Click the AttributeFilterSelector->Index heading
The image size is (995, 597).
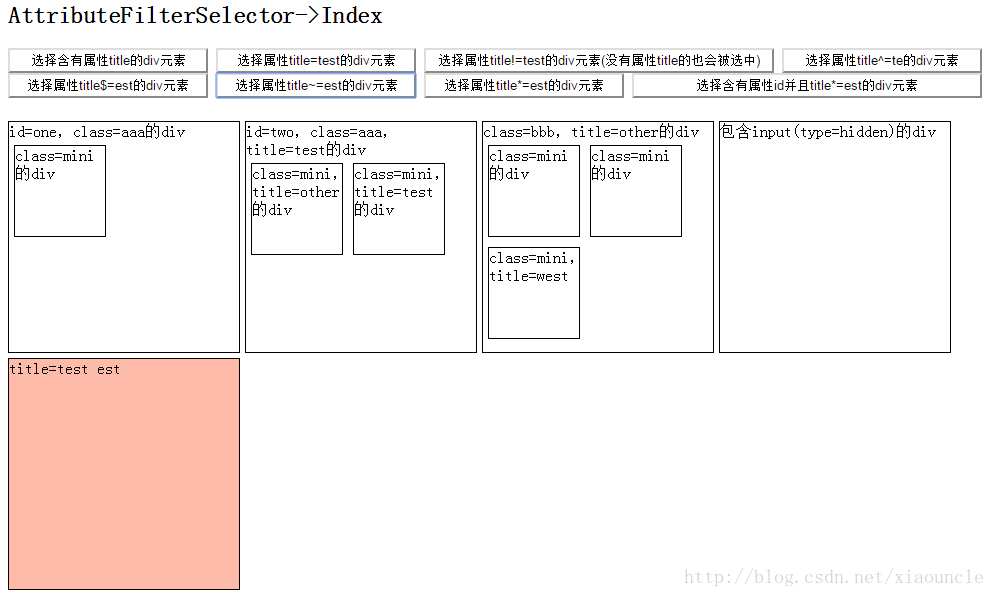pyautogui.click(x=195, y=15)
